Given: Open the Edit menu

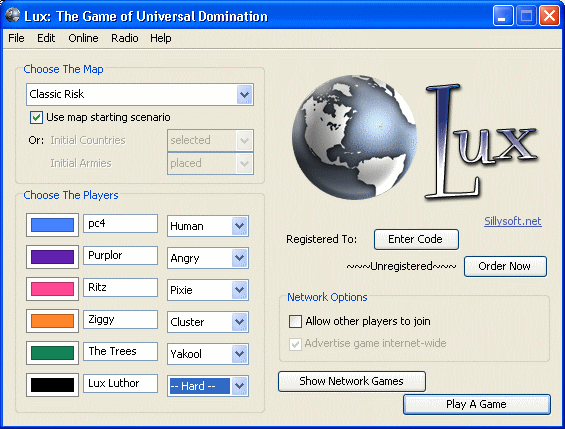Looking at the screenshot, I should click(x=46, y=38).
